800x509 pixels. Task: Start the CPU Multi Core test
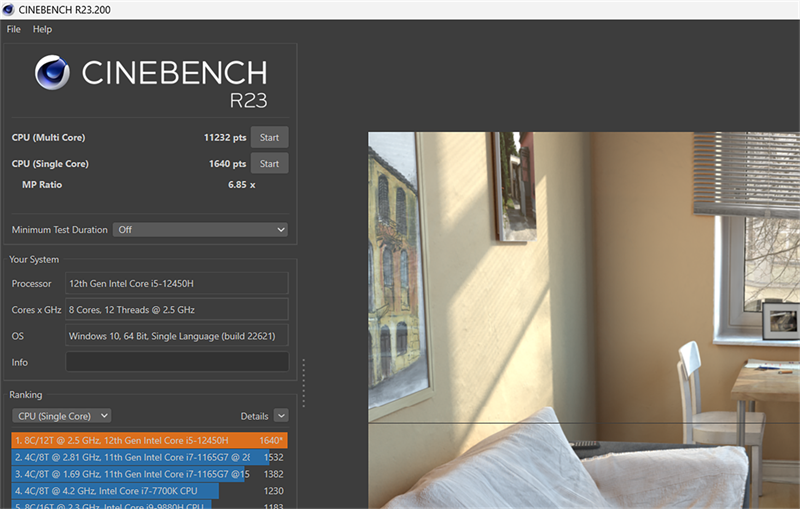(x=269, y=137)
